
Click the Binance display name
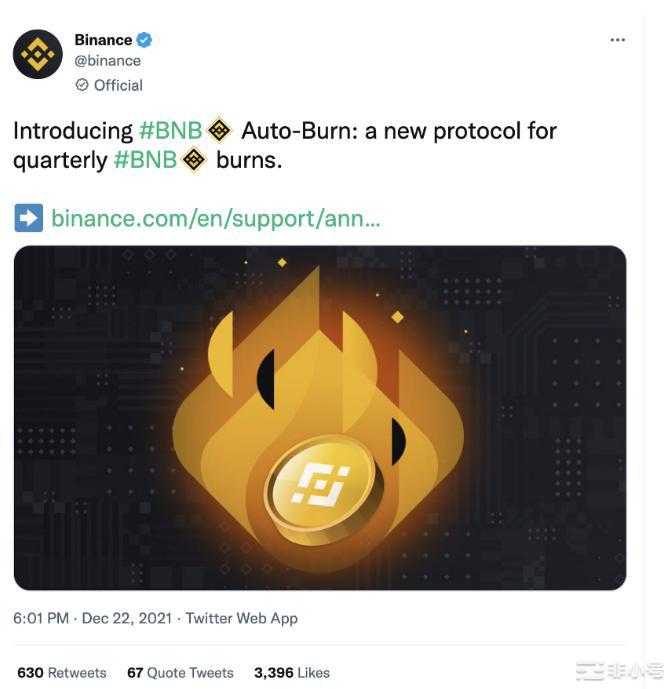[103, 40]
